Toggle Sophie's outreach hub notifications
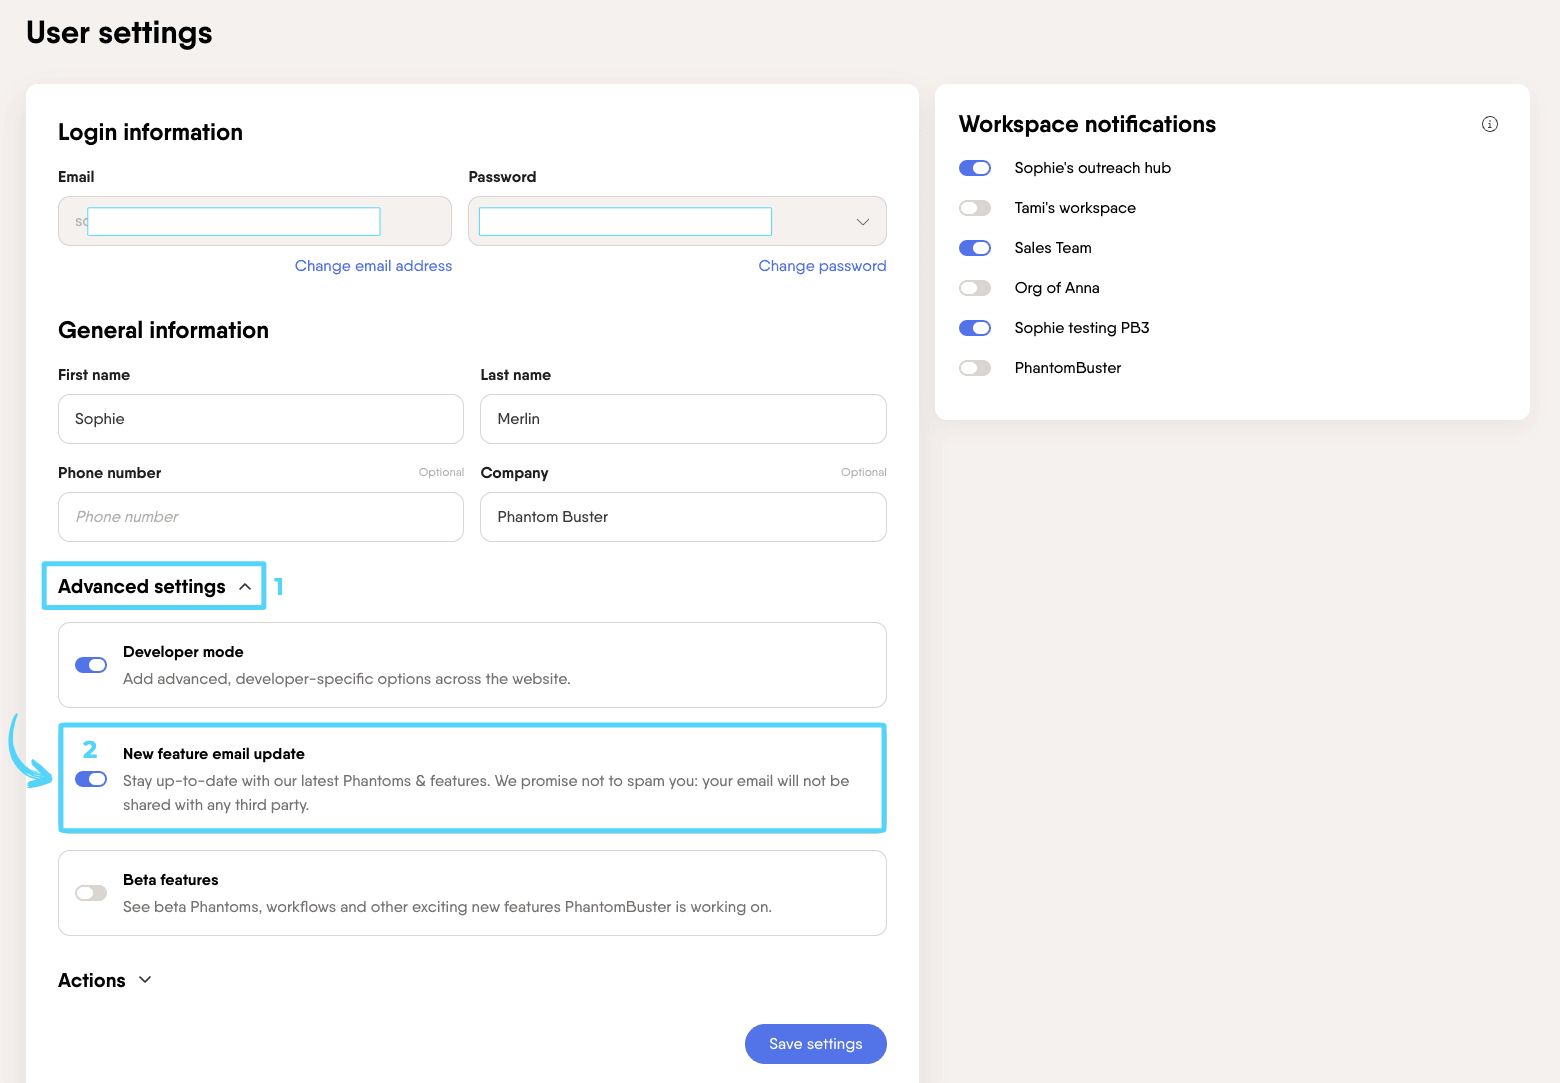This screenshot has height=1083, width=1560. [x=975, y=168]
